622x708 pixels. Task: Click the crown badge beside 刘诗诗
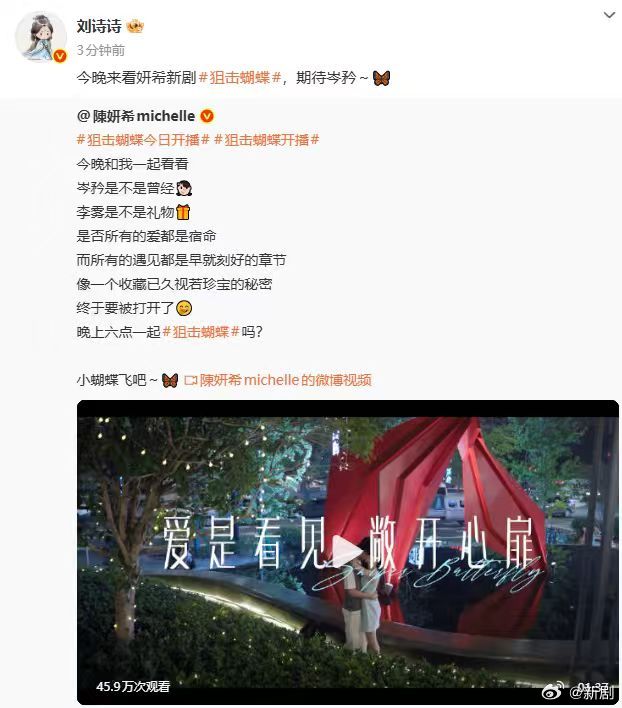(x=135, y=27)
